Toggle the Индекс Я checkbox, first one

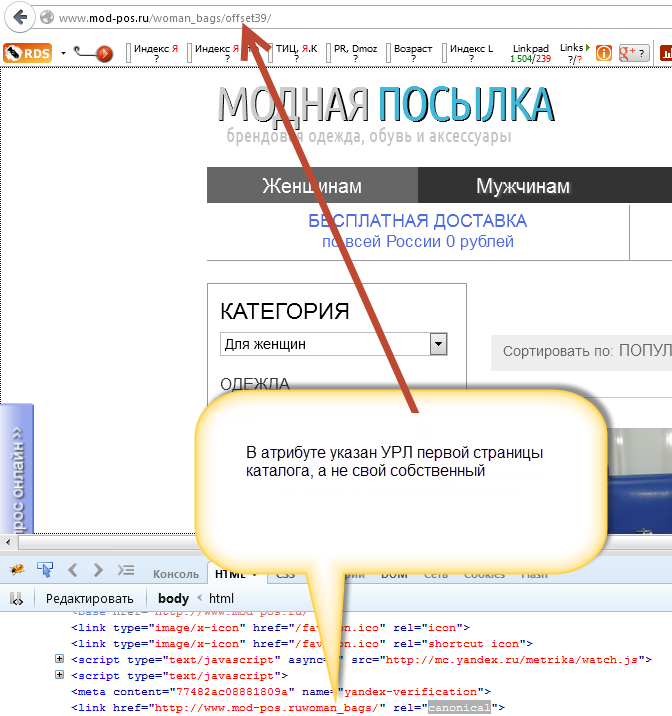129,53
